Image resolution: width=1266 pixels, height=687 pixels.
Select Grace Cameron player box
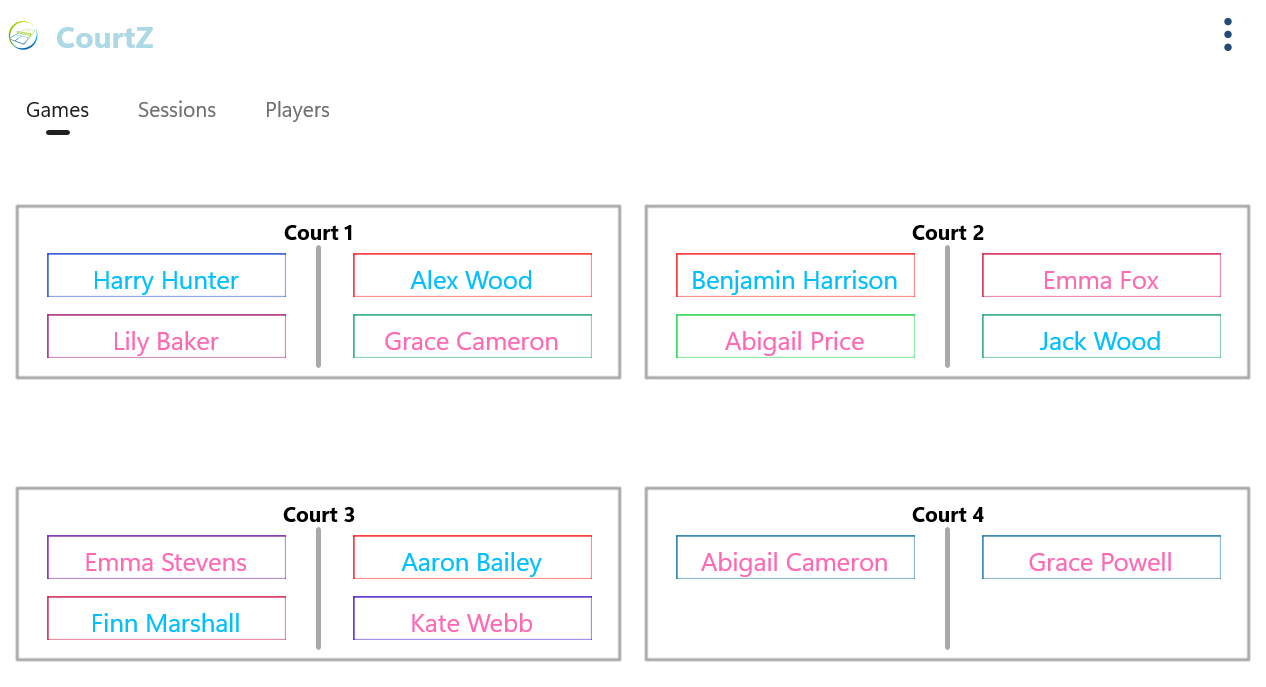(x=472, y=337)
